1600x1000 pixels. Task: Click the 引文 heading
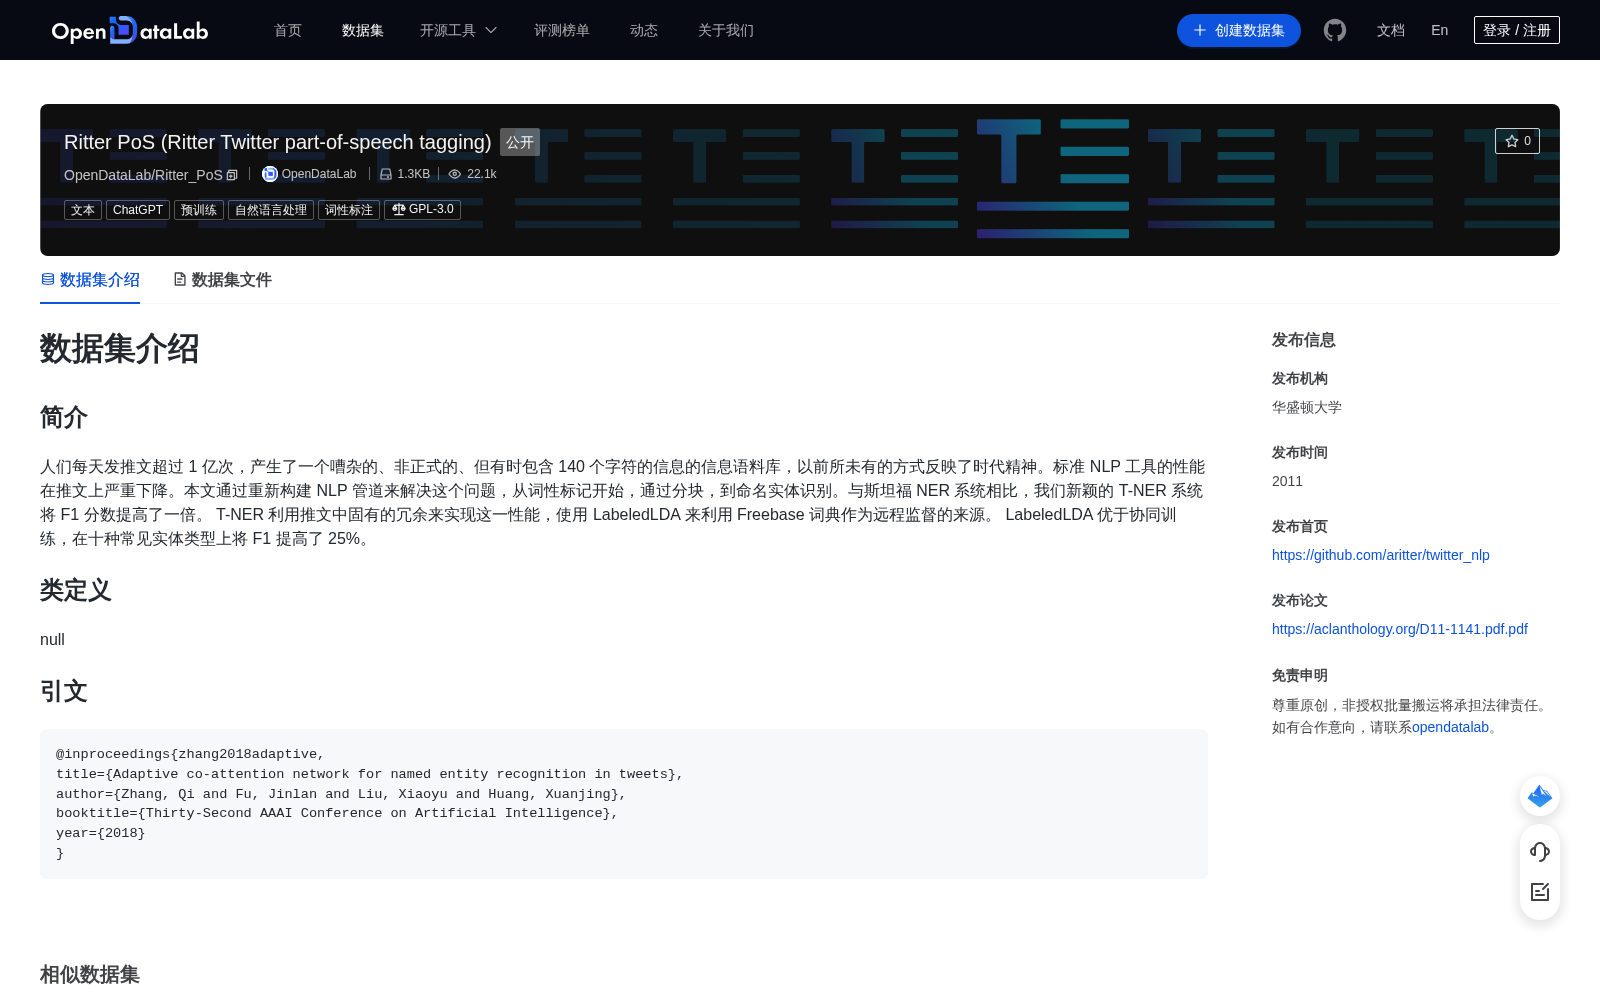[x=64, y=691]
